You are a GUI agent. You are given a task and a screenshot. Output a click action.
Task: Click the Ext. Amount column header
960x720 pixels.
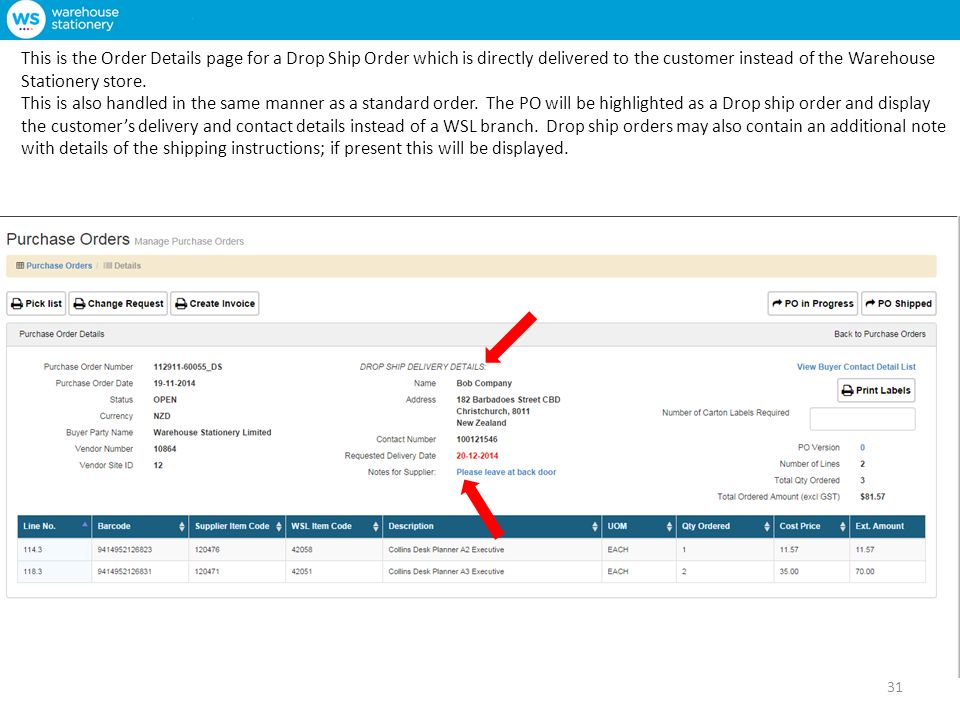click(x=888, y=527)
